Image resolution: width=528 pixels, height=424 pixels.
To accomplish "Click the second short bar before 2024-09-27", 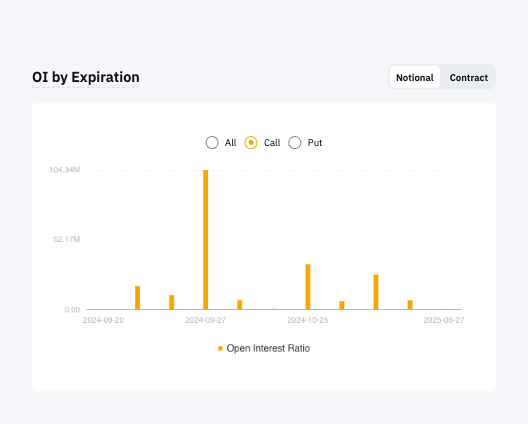I will 171,302.
